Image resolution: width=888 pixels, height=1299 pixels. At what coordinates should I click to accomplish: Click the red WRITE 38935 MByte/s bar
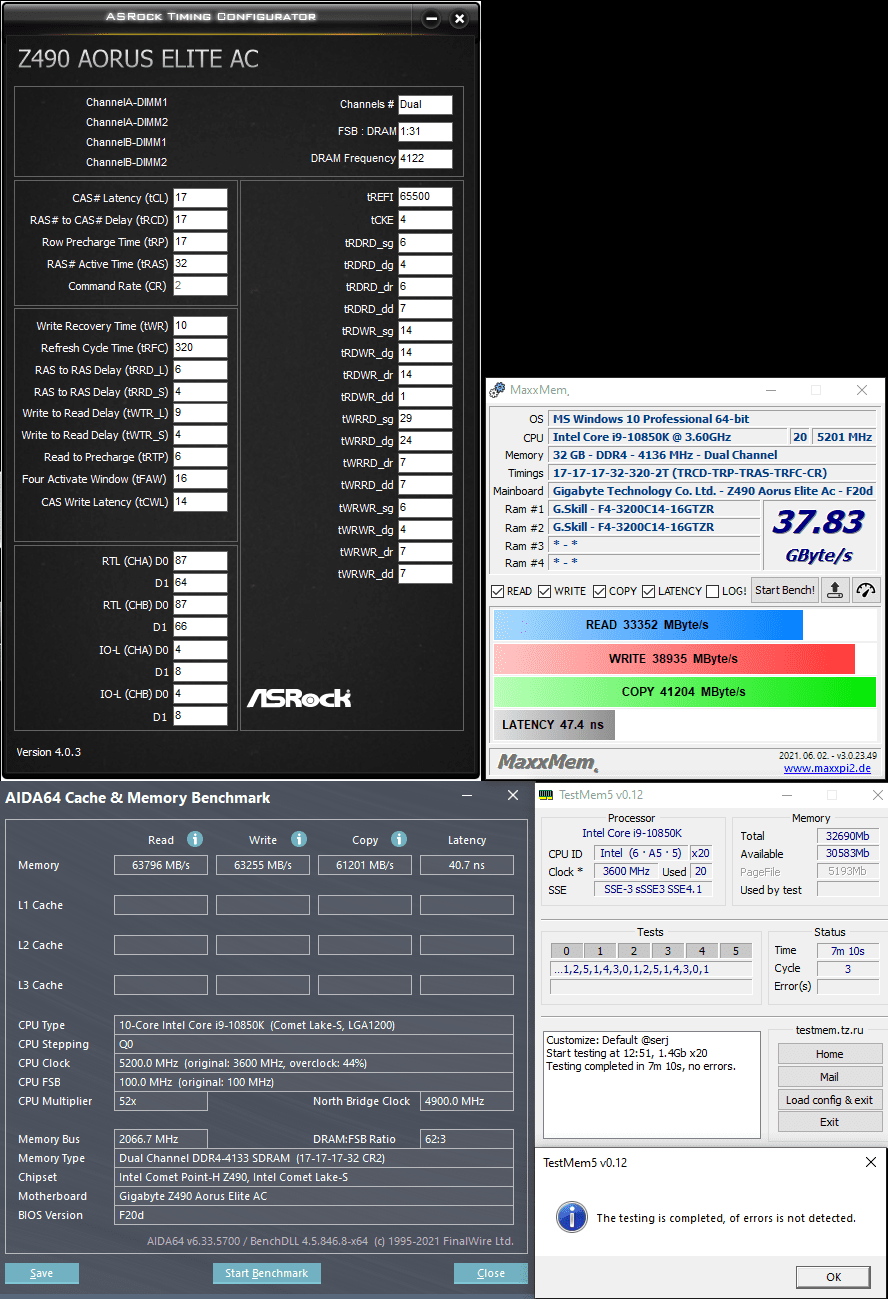tap(674, 659)
